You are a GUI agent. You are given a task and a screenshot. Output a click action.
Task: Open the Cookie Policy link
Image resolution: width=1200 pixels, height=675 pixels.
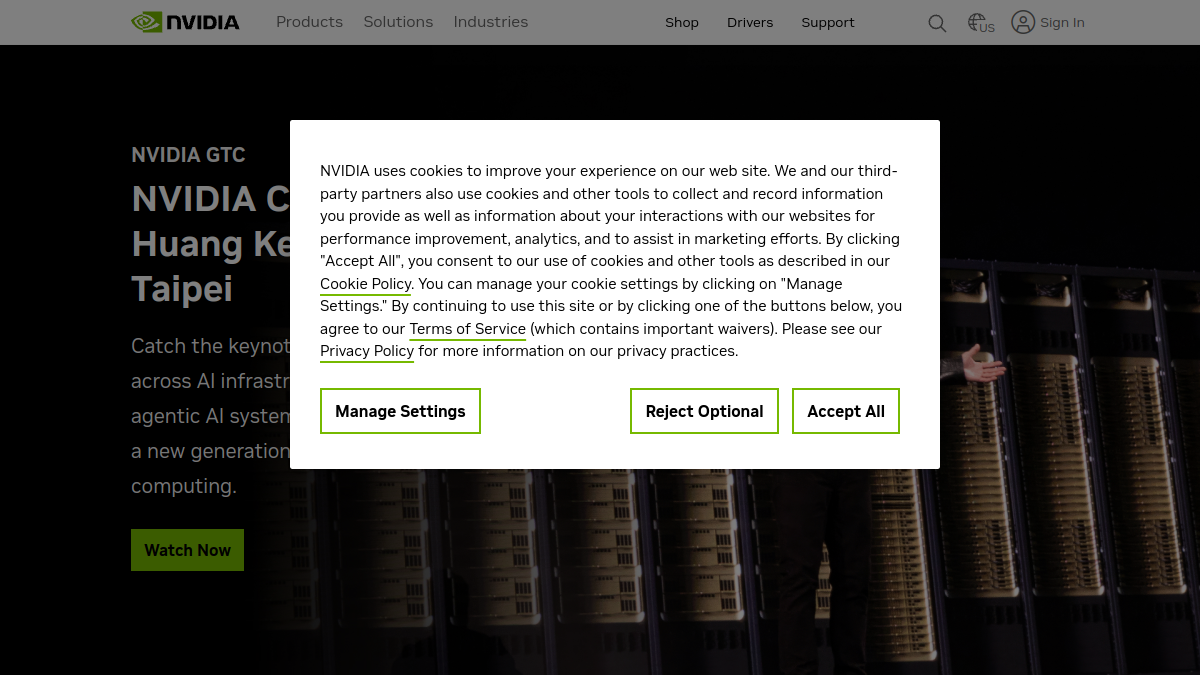tap(366, 284)
